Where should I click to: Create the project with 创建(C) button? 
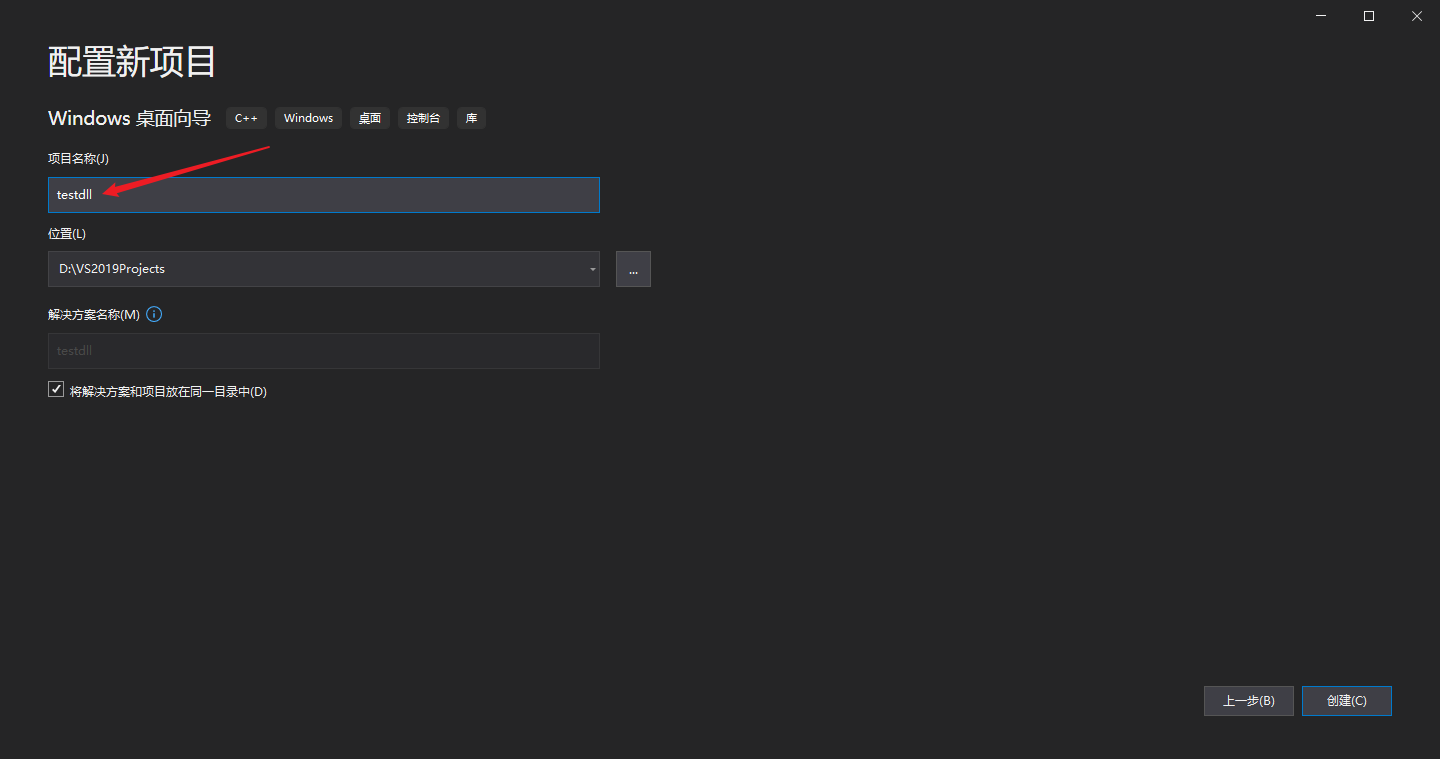pyautogui.click(x=1347, y=701)
